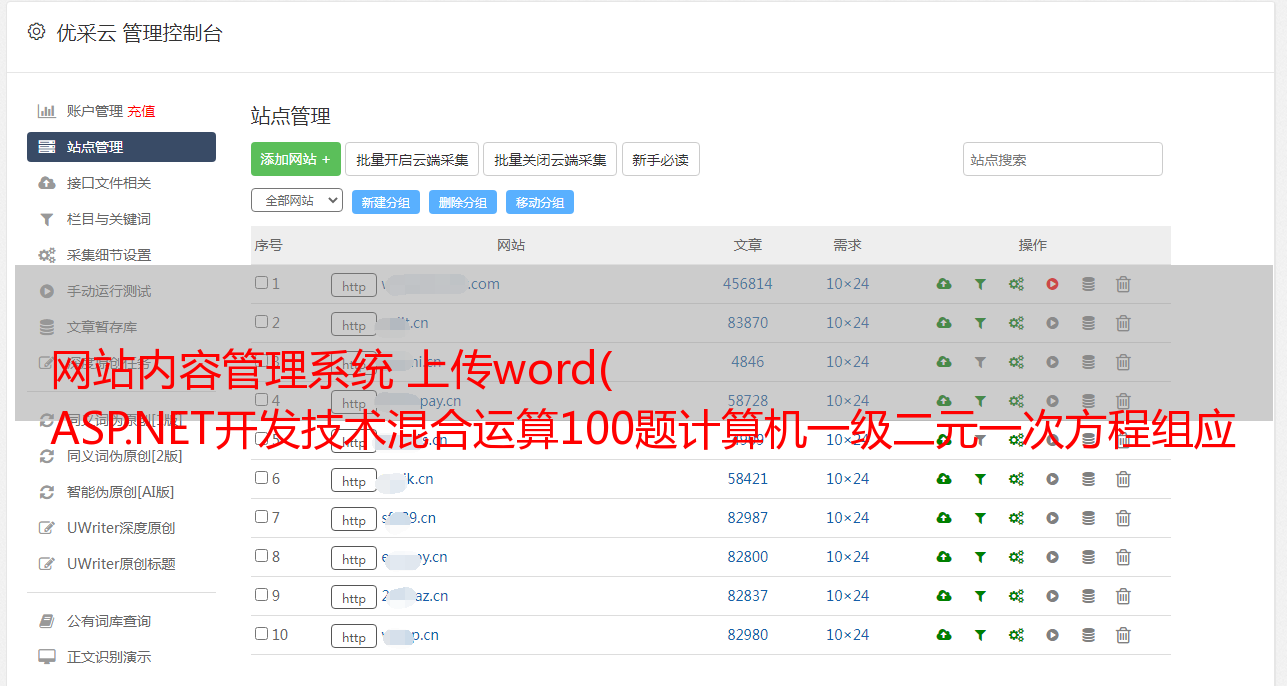Open the gears settings icon in row 8
The image size is (1287, 686).
(1016, 557)
